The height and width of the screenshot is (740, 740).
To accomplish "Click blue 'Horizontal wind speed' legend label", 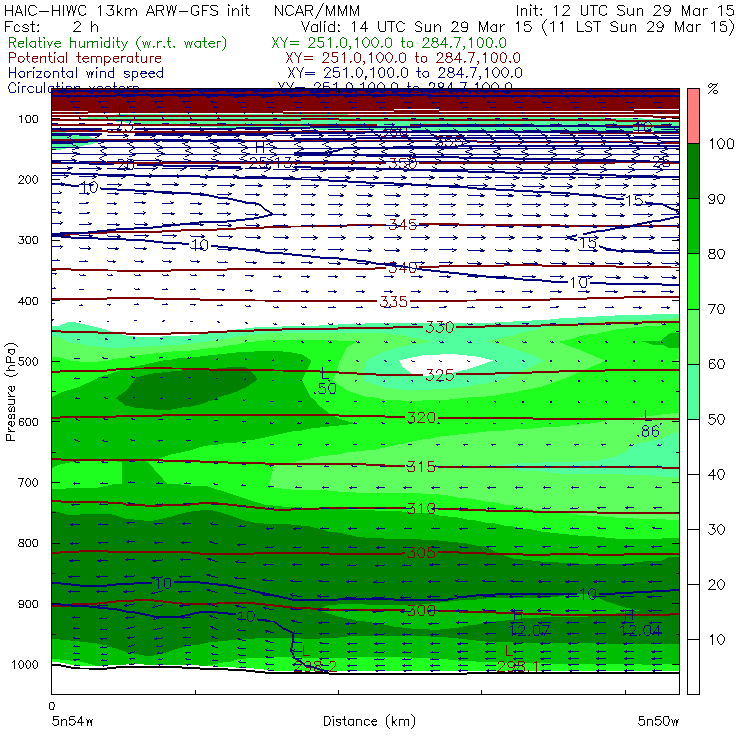I will (86, 73).
